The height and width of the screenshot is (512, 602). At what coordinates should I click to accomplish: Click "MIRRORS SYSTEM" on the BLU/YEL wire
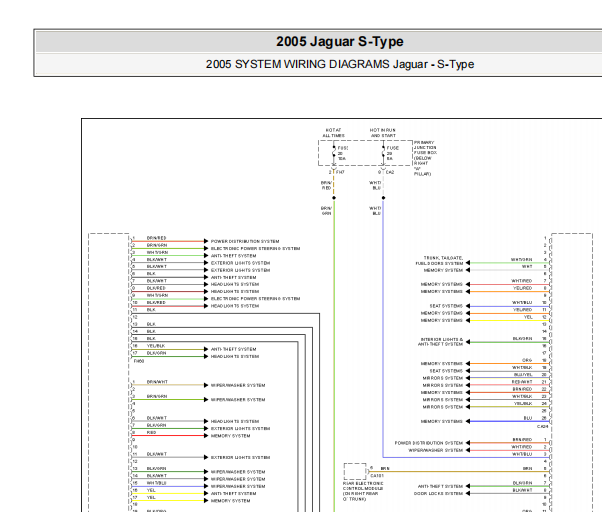coord(443,378)
